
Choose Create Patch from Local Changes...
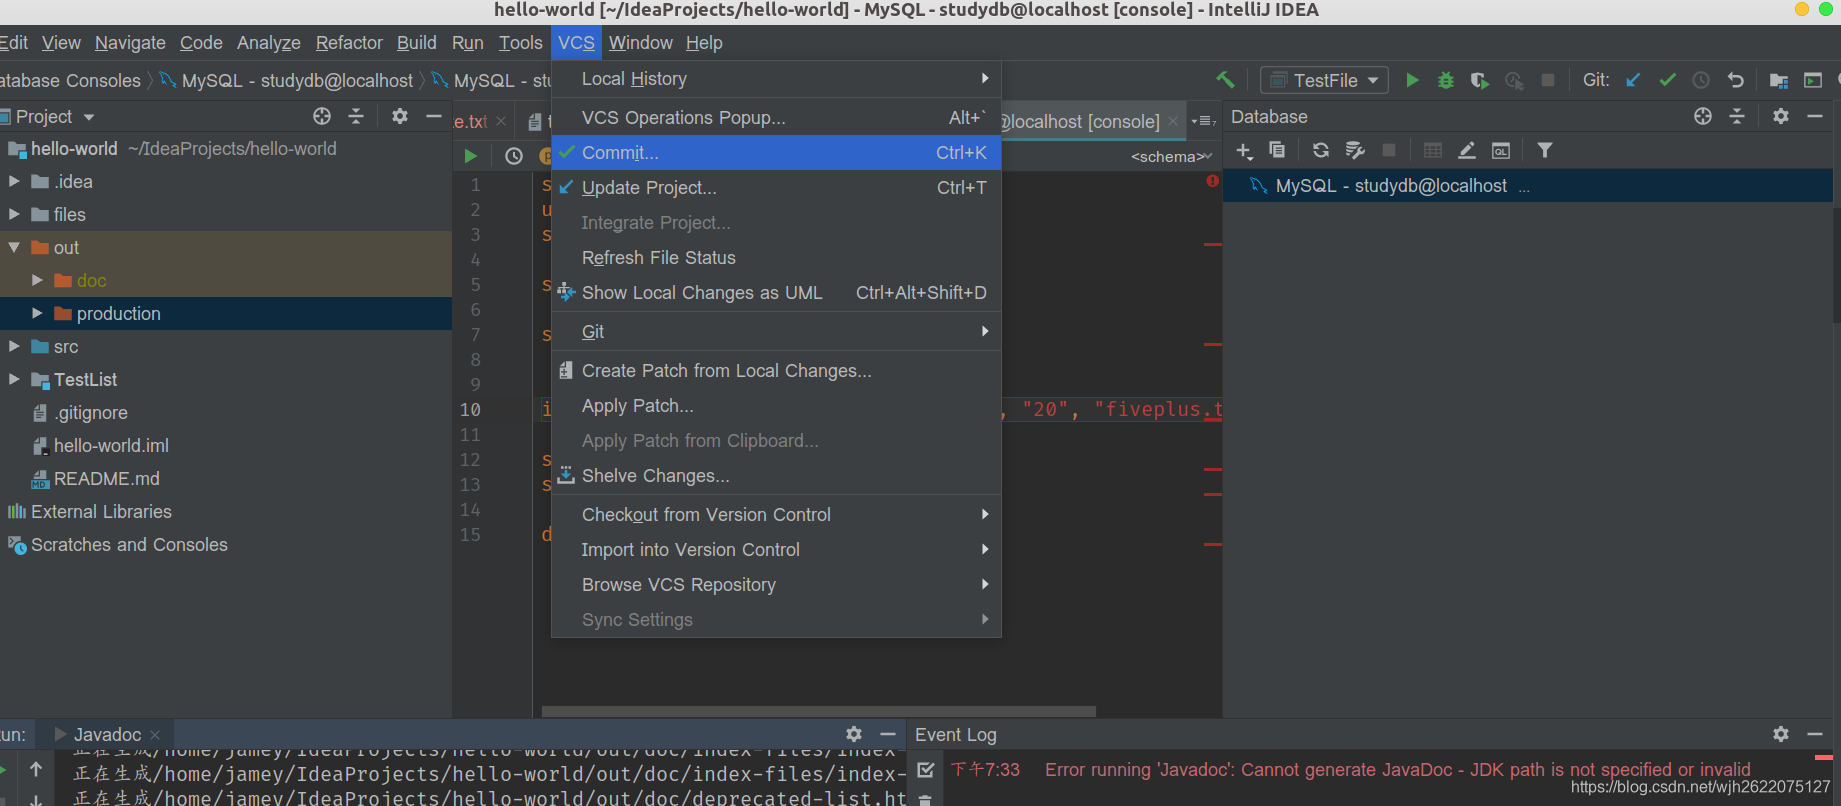[776, 370]
